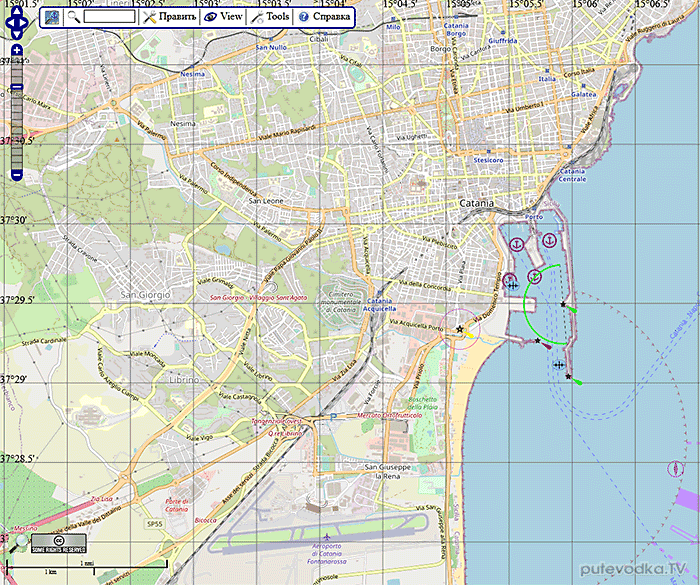Click the blue marker by the harbour mole
Image resolution: width=700 pixels, height=585 pixels.
[x=513, y=285]
